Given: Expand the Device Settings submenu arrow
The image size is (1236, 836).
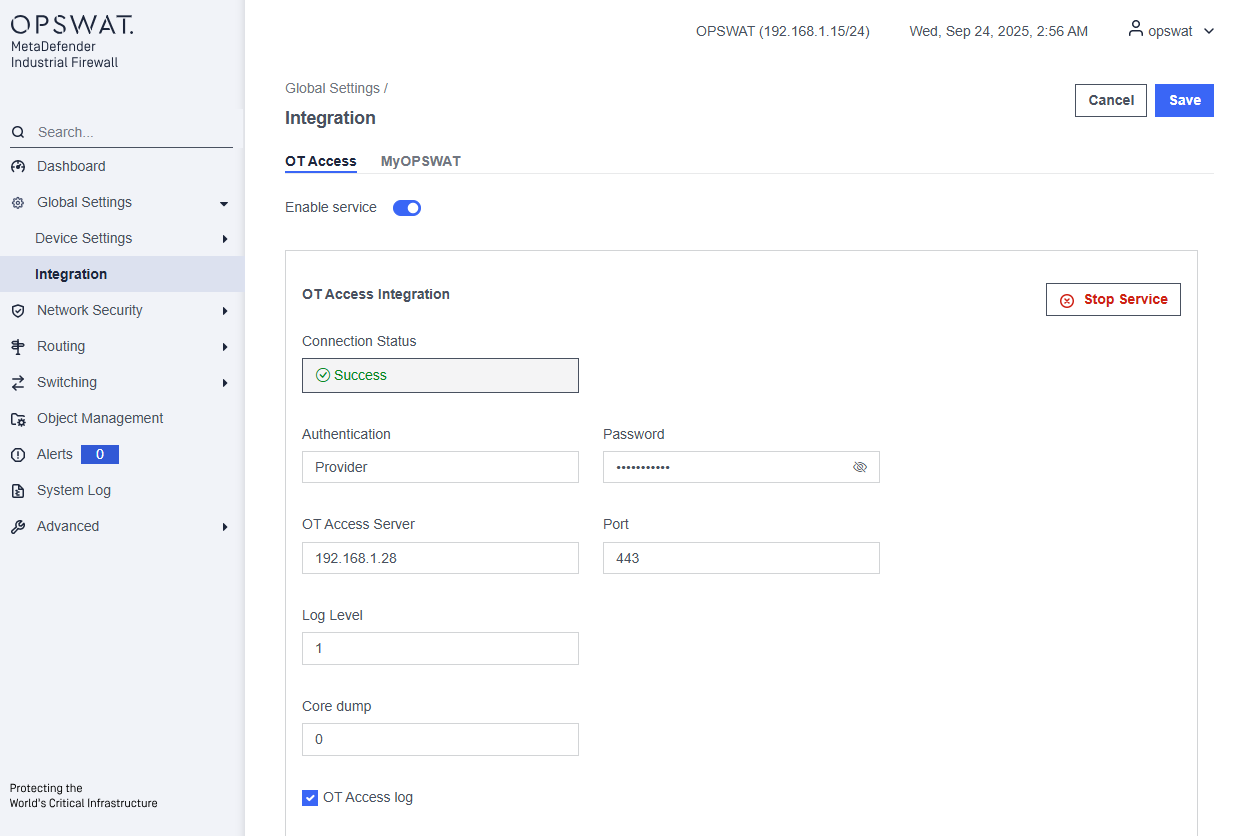Looking at the screenshot, I should (x=225, y=239).
